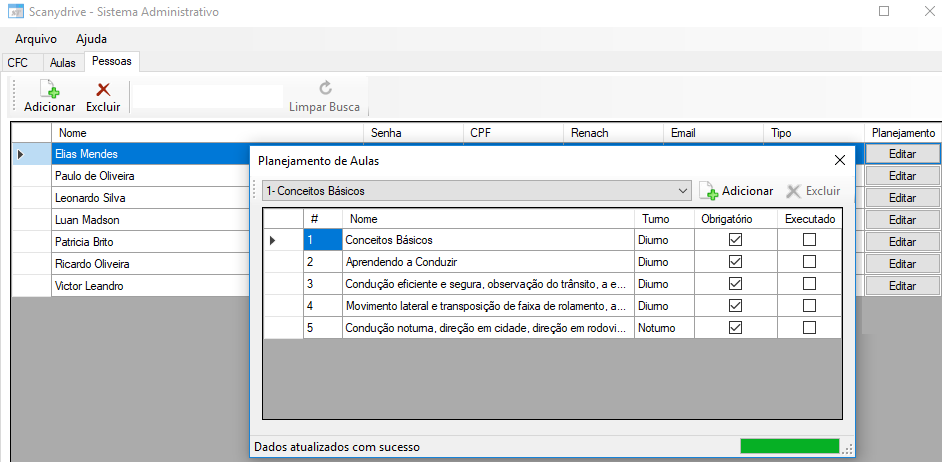Uncheck Obrigatório for Conceitos Básicos row

736,240
